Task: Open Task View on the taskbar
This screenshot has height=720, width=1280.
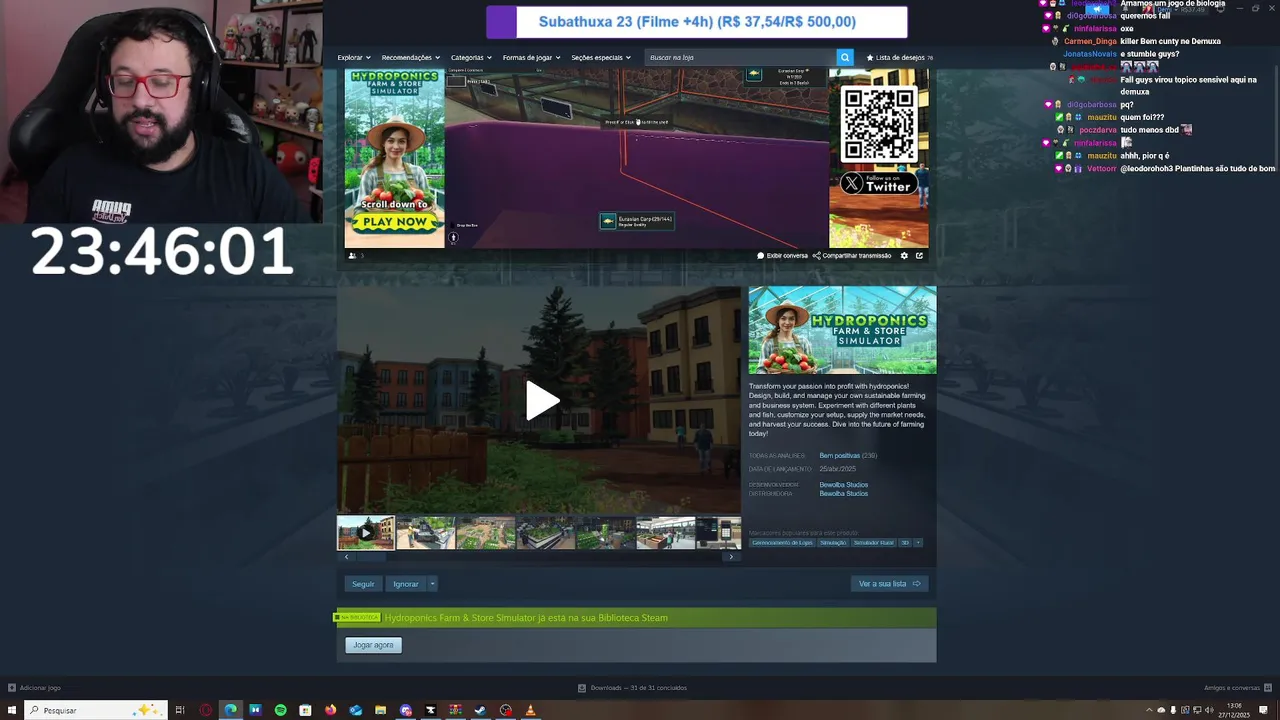Action: click(180, 710)
